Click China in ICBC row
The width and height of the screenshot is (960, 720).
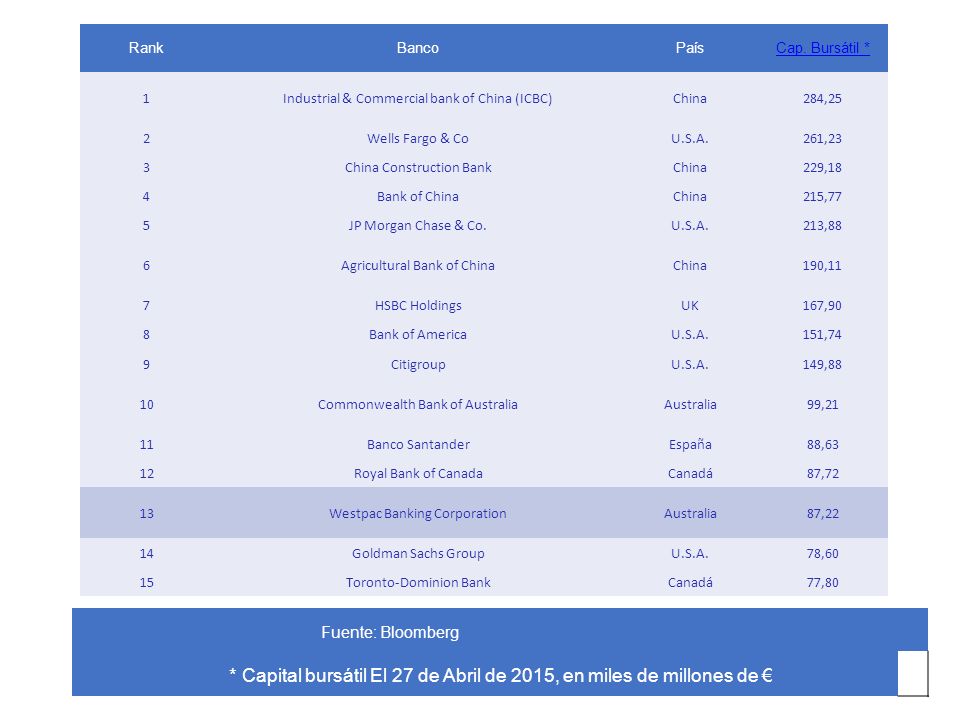pos(689,99)
